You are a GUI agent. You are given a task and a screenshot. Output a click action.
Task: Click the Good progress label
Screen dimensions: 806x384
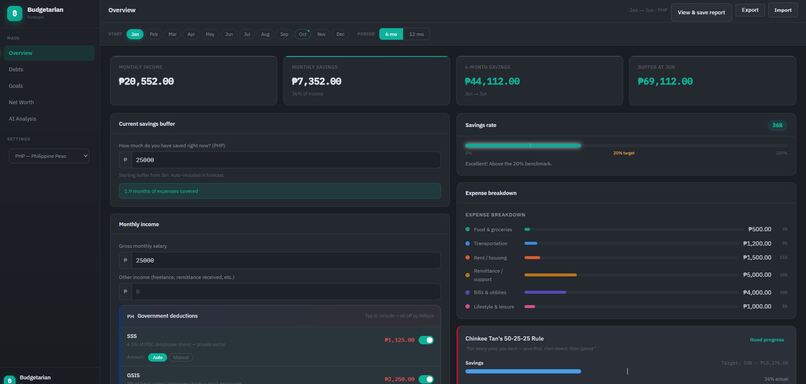click(x=767, y=340)
